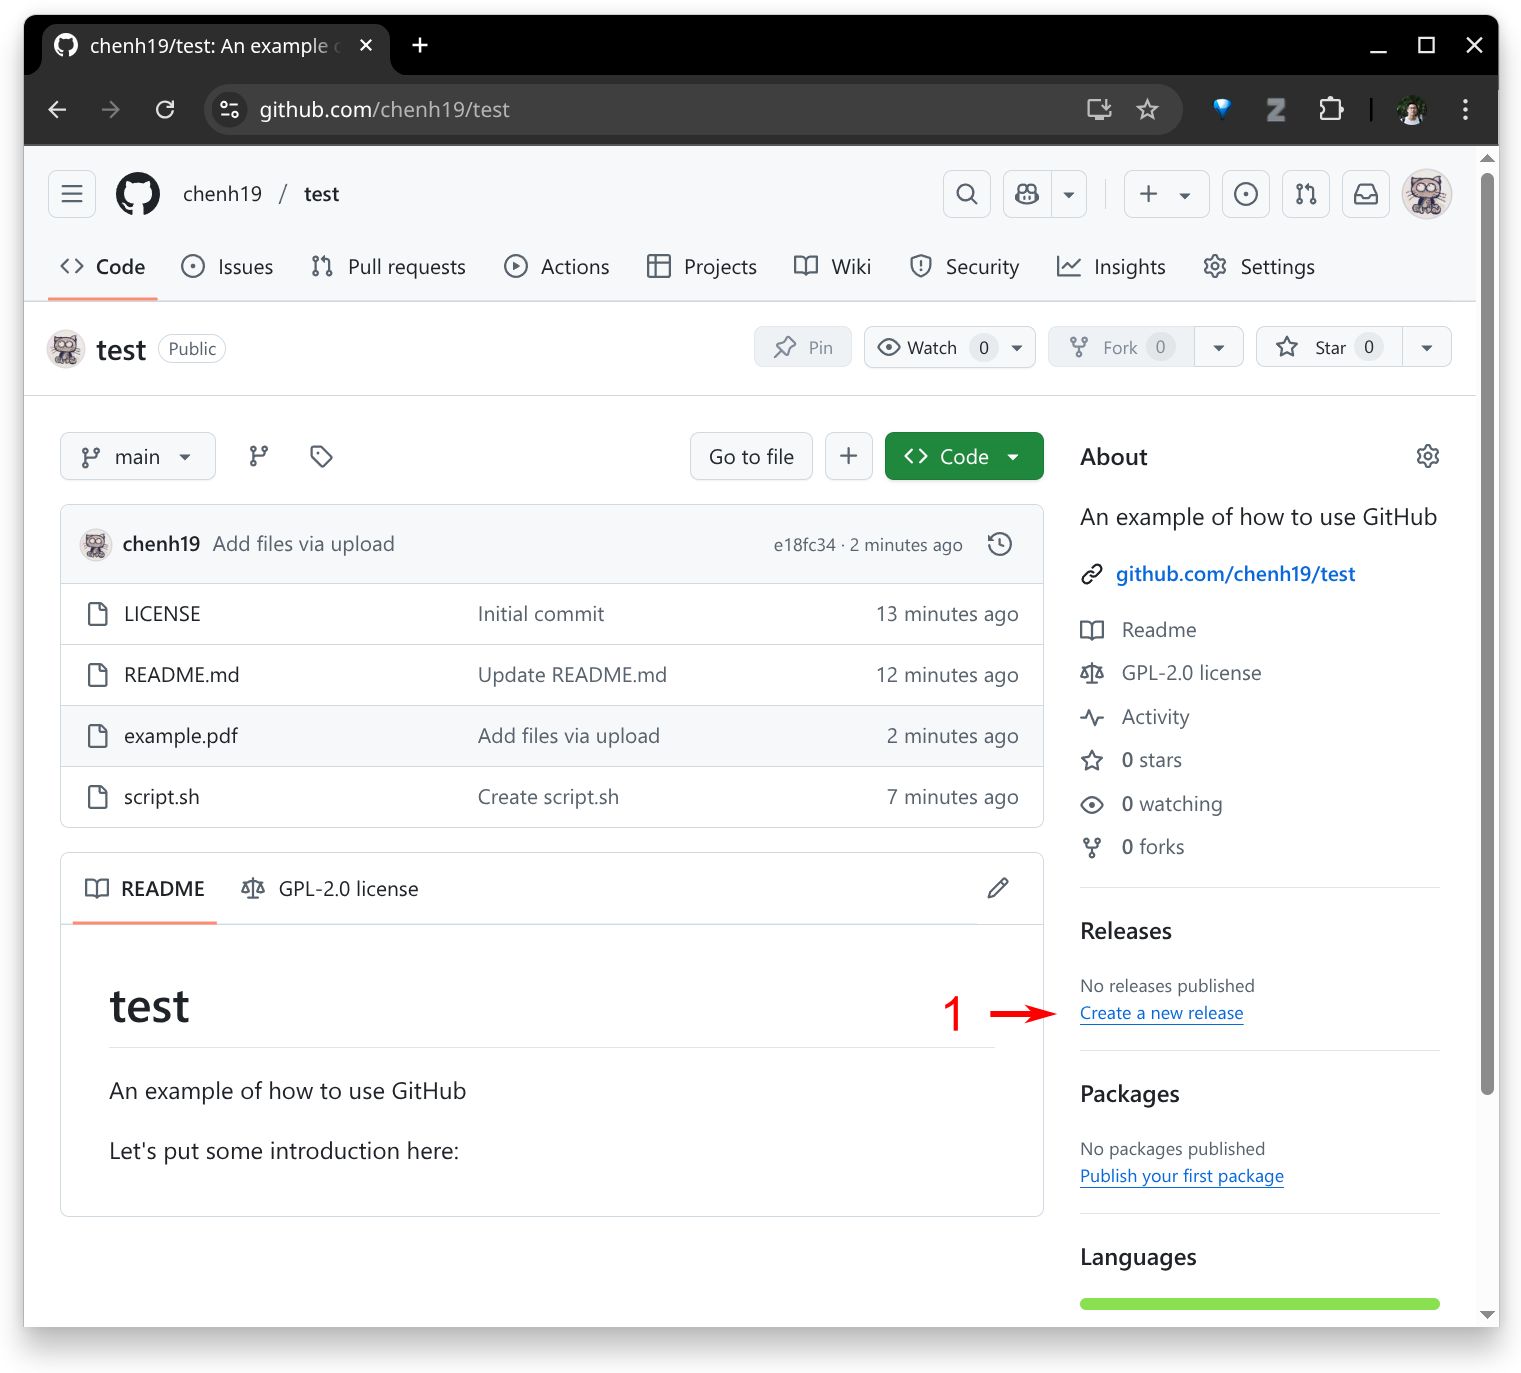Select the README tab in file viewer
Screen dimensions: 1521x1373
point(145,889)
